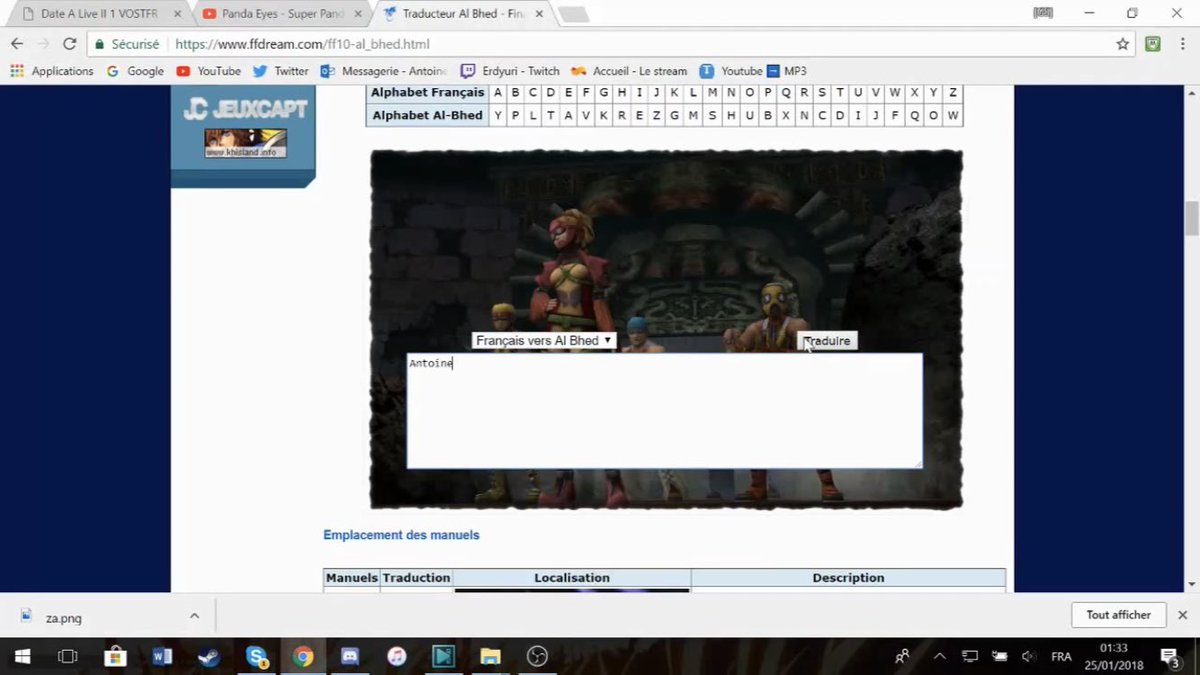
Task: Open Discord from the taskbar
Action: pyautogui.click(x=350, y=656)
